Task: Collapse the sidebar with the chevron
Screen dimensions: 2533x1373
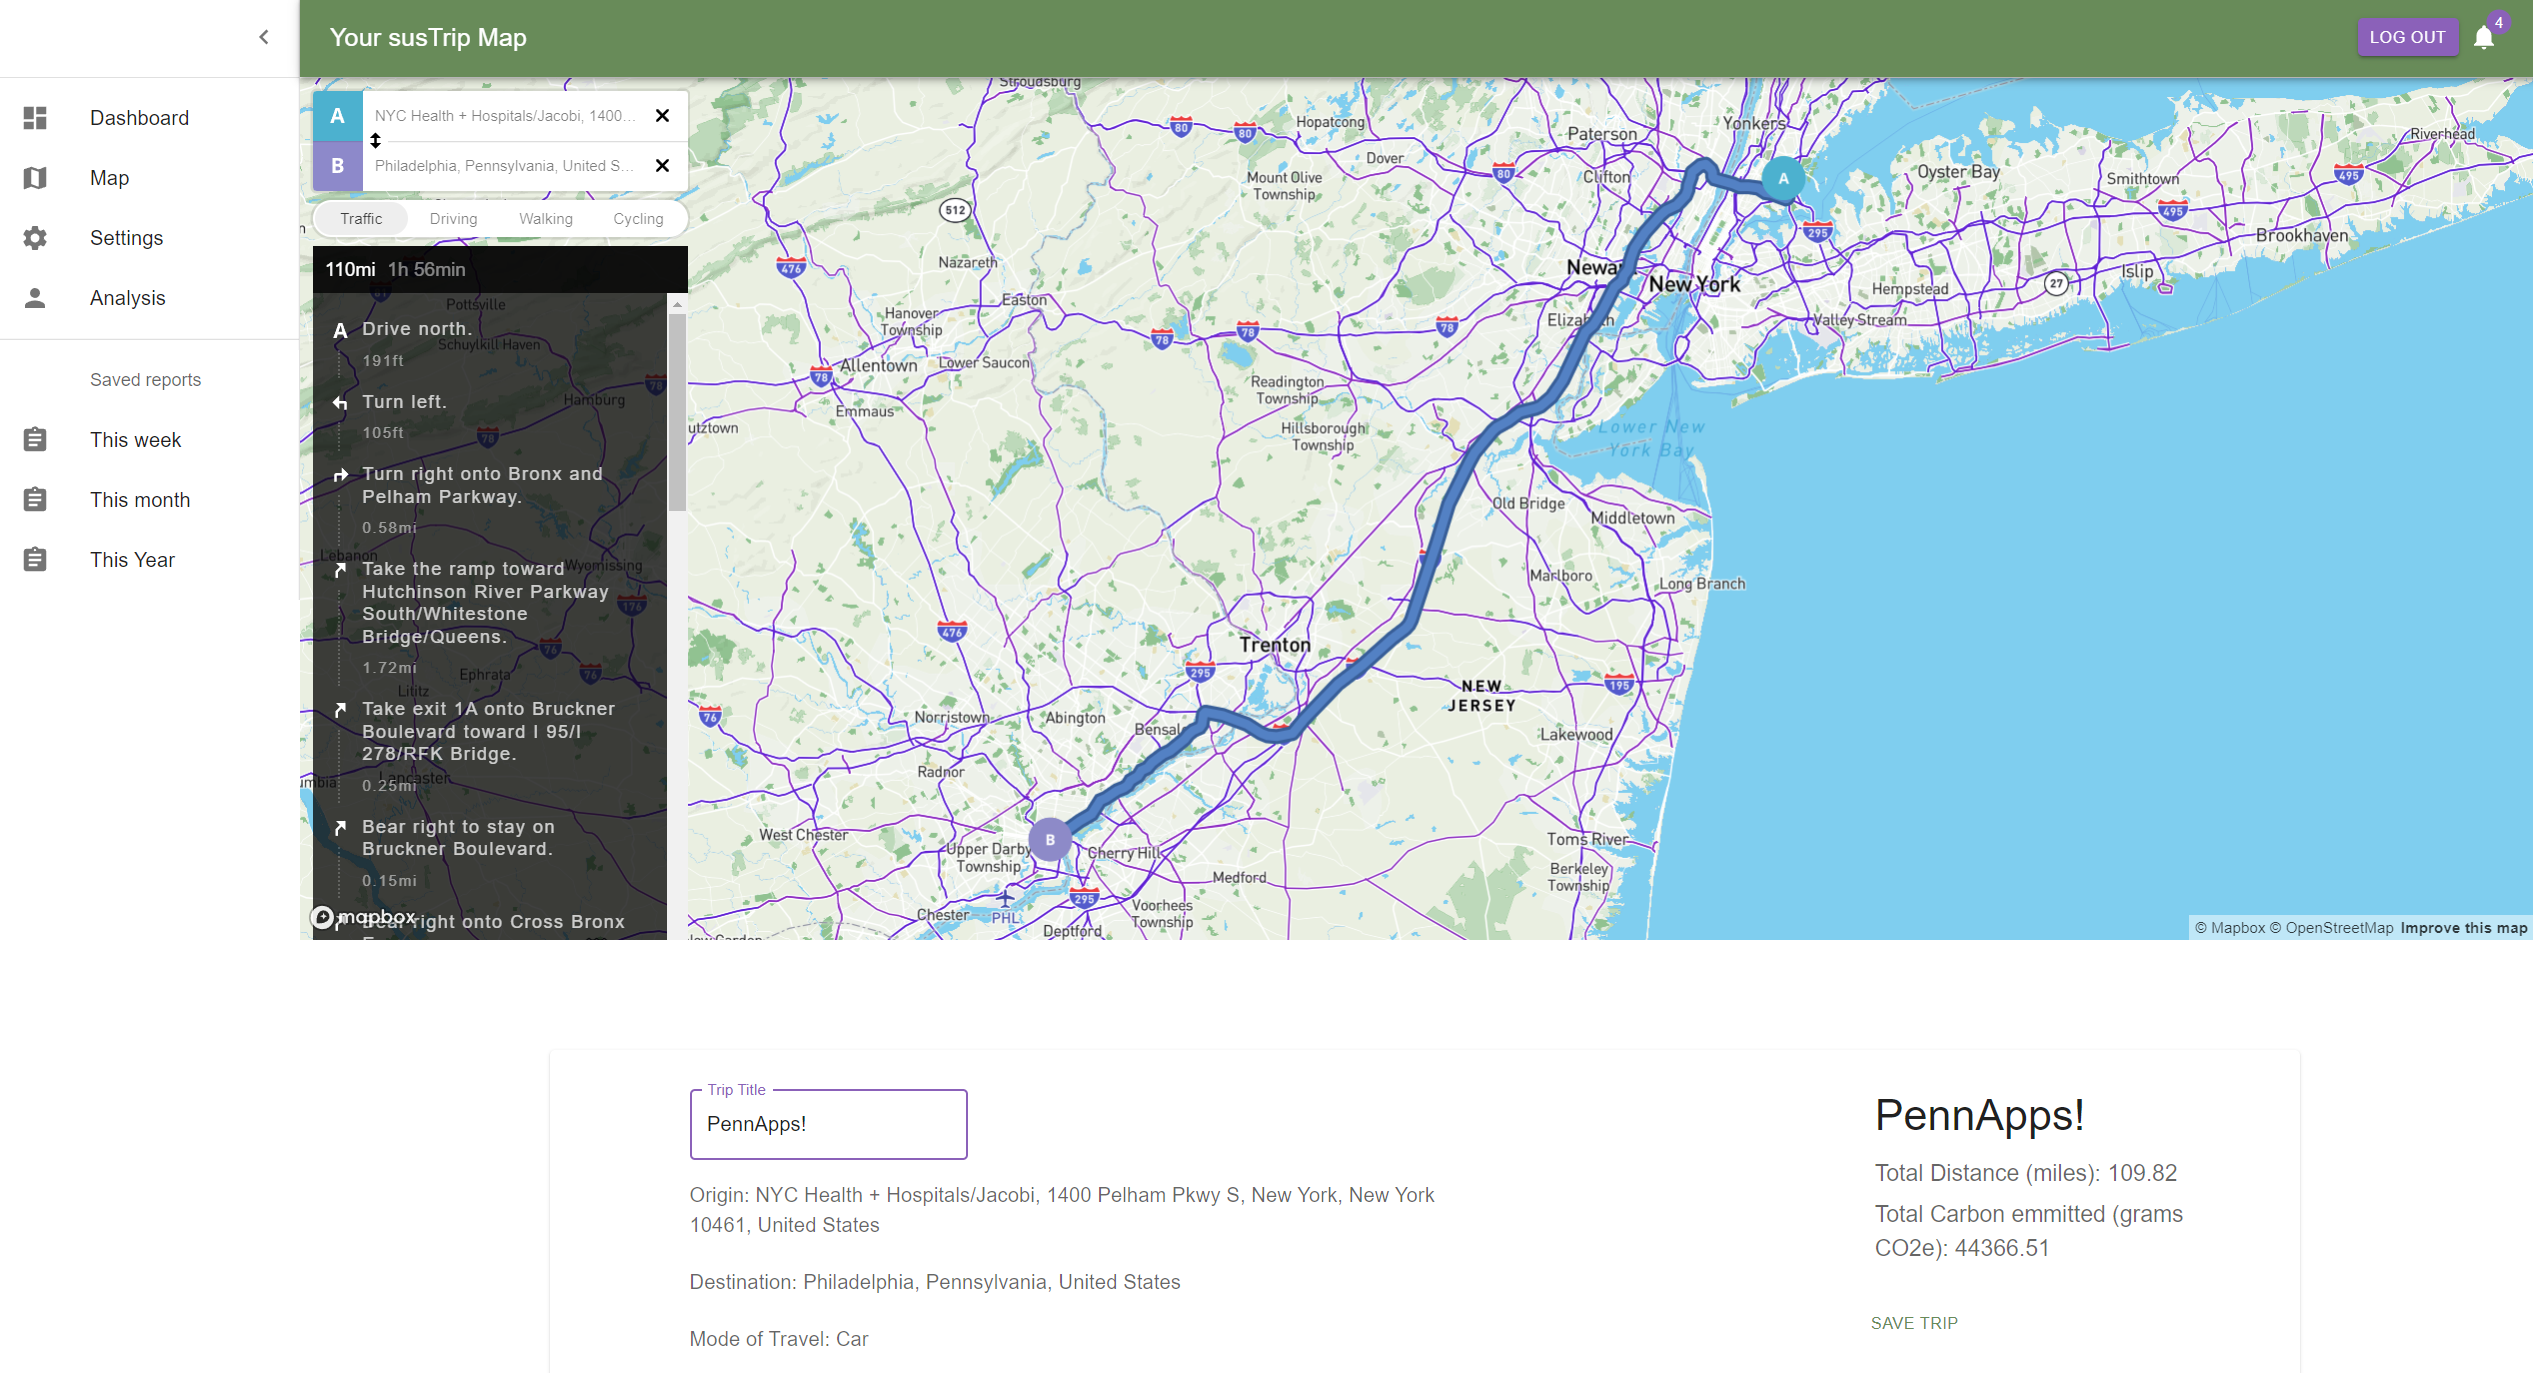Action: (264, 38)
